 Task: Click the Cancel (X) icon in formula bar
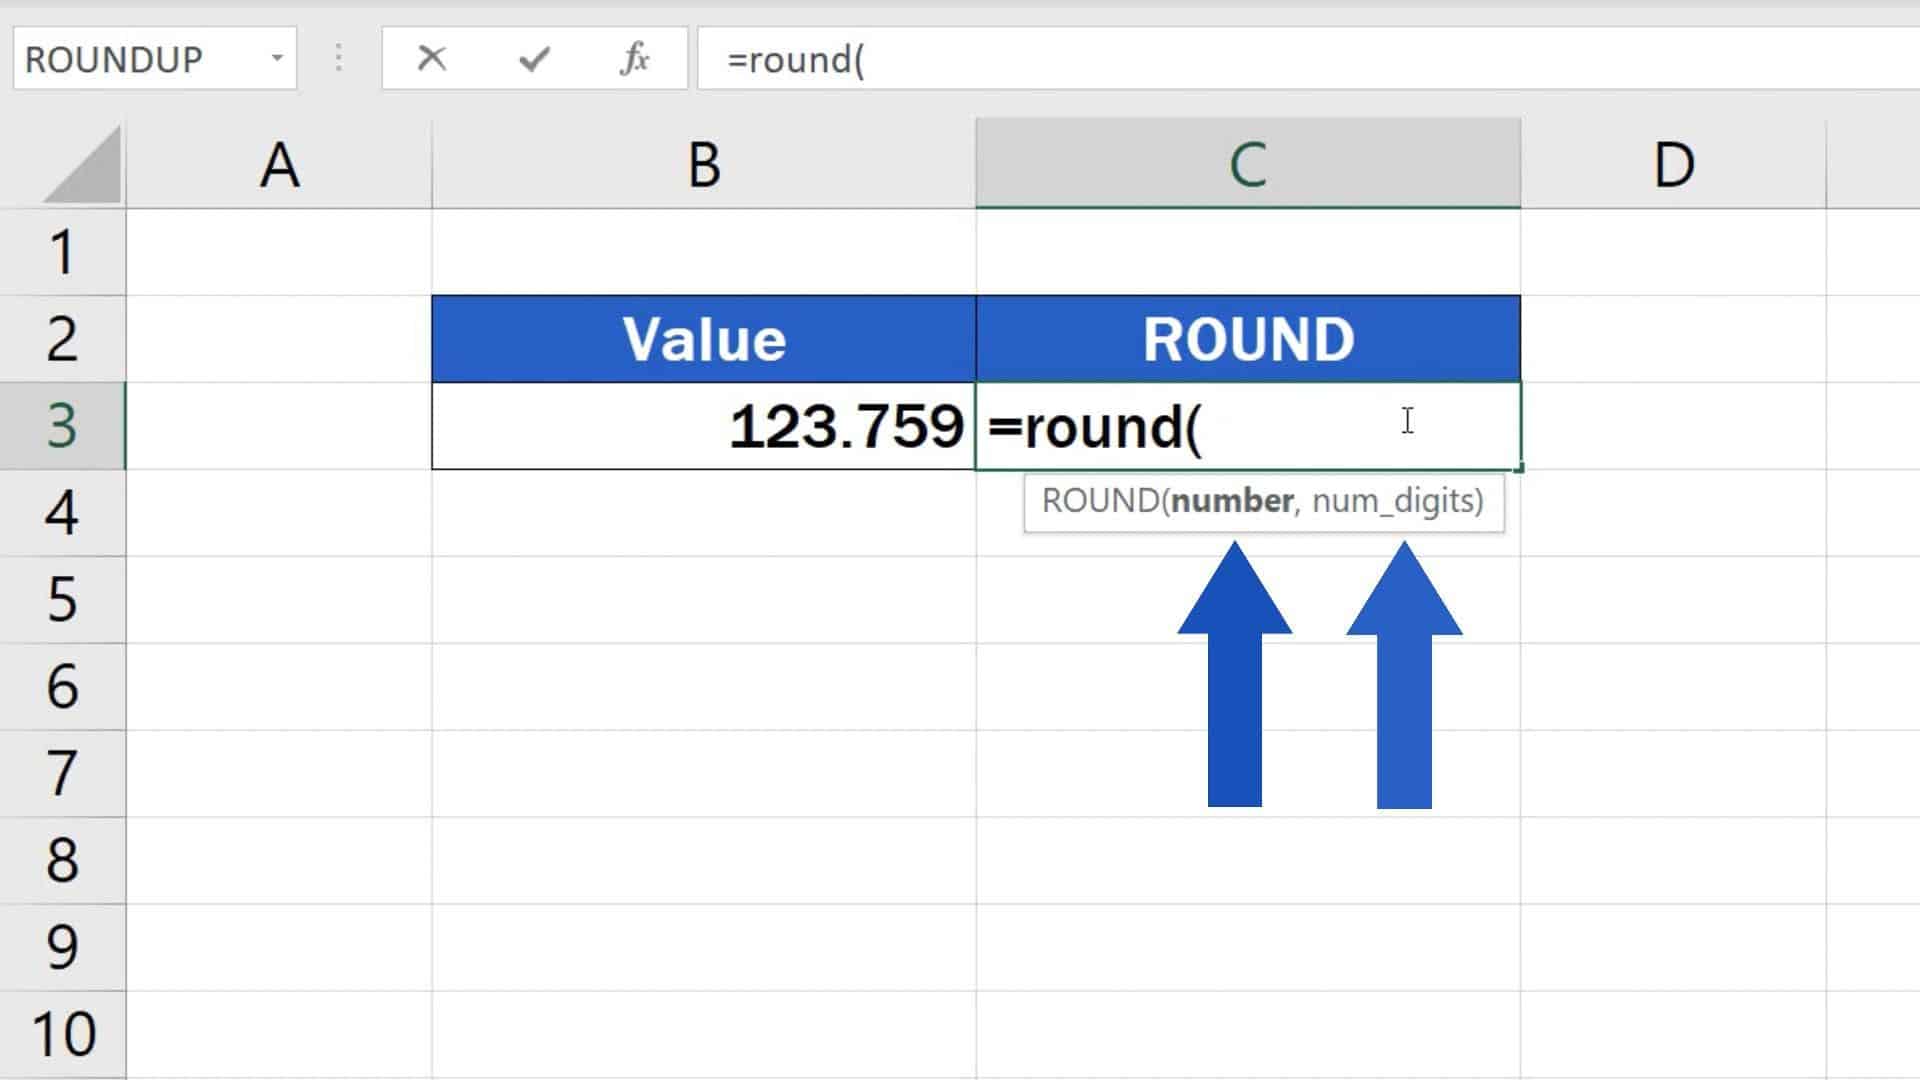[x=430, y=60]
